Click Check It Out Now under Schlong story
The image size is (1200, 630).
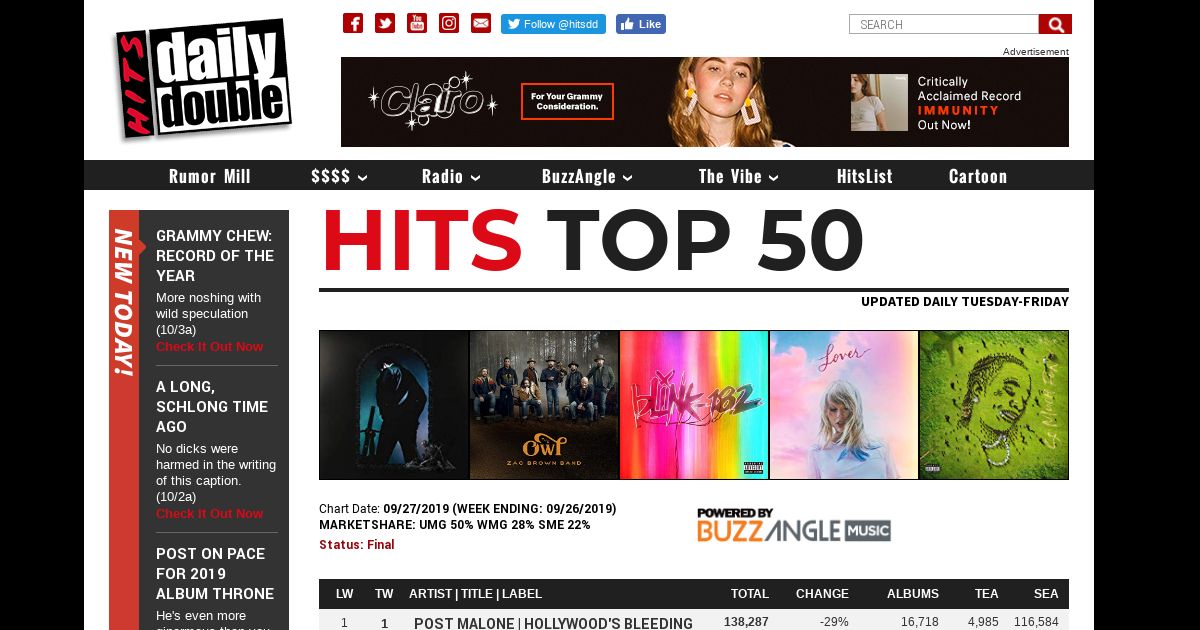[x=209, y=514]
